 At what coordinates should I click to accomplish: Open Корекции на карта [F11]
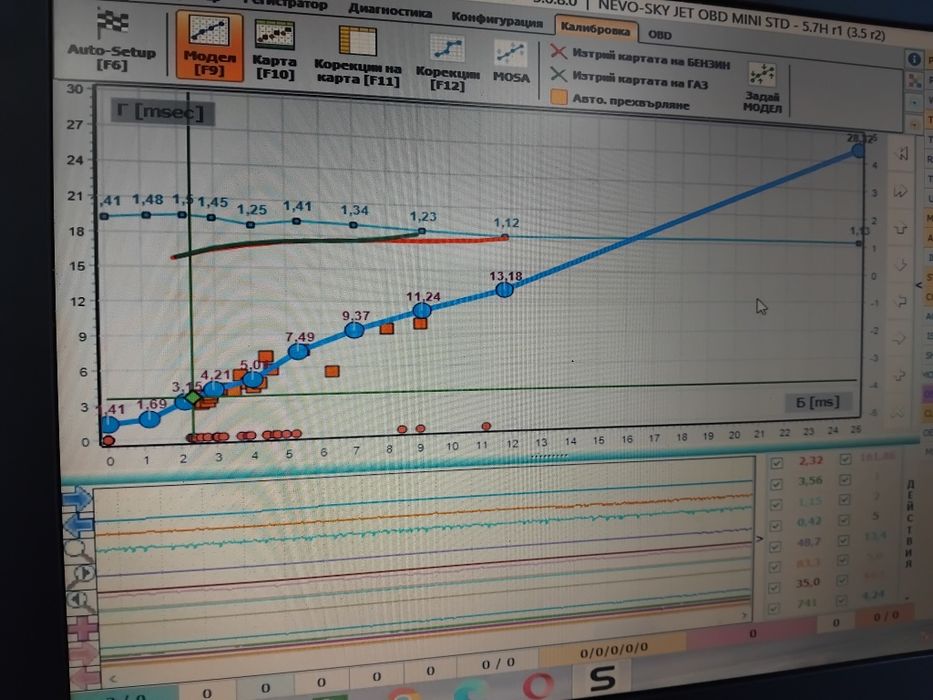(x=358, y=57)
